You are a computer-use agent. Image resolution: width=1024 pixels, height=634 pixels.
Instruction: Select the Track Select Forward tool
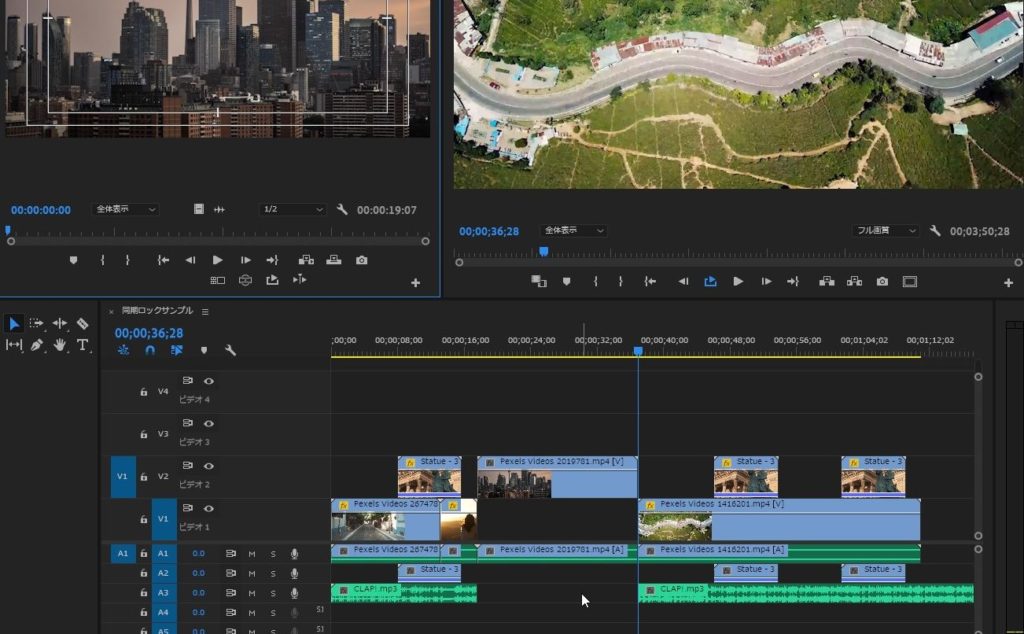coord(36,324)
